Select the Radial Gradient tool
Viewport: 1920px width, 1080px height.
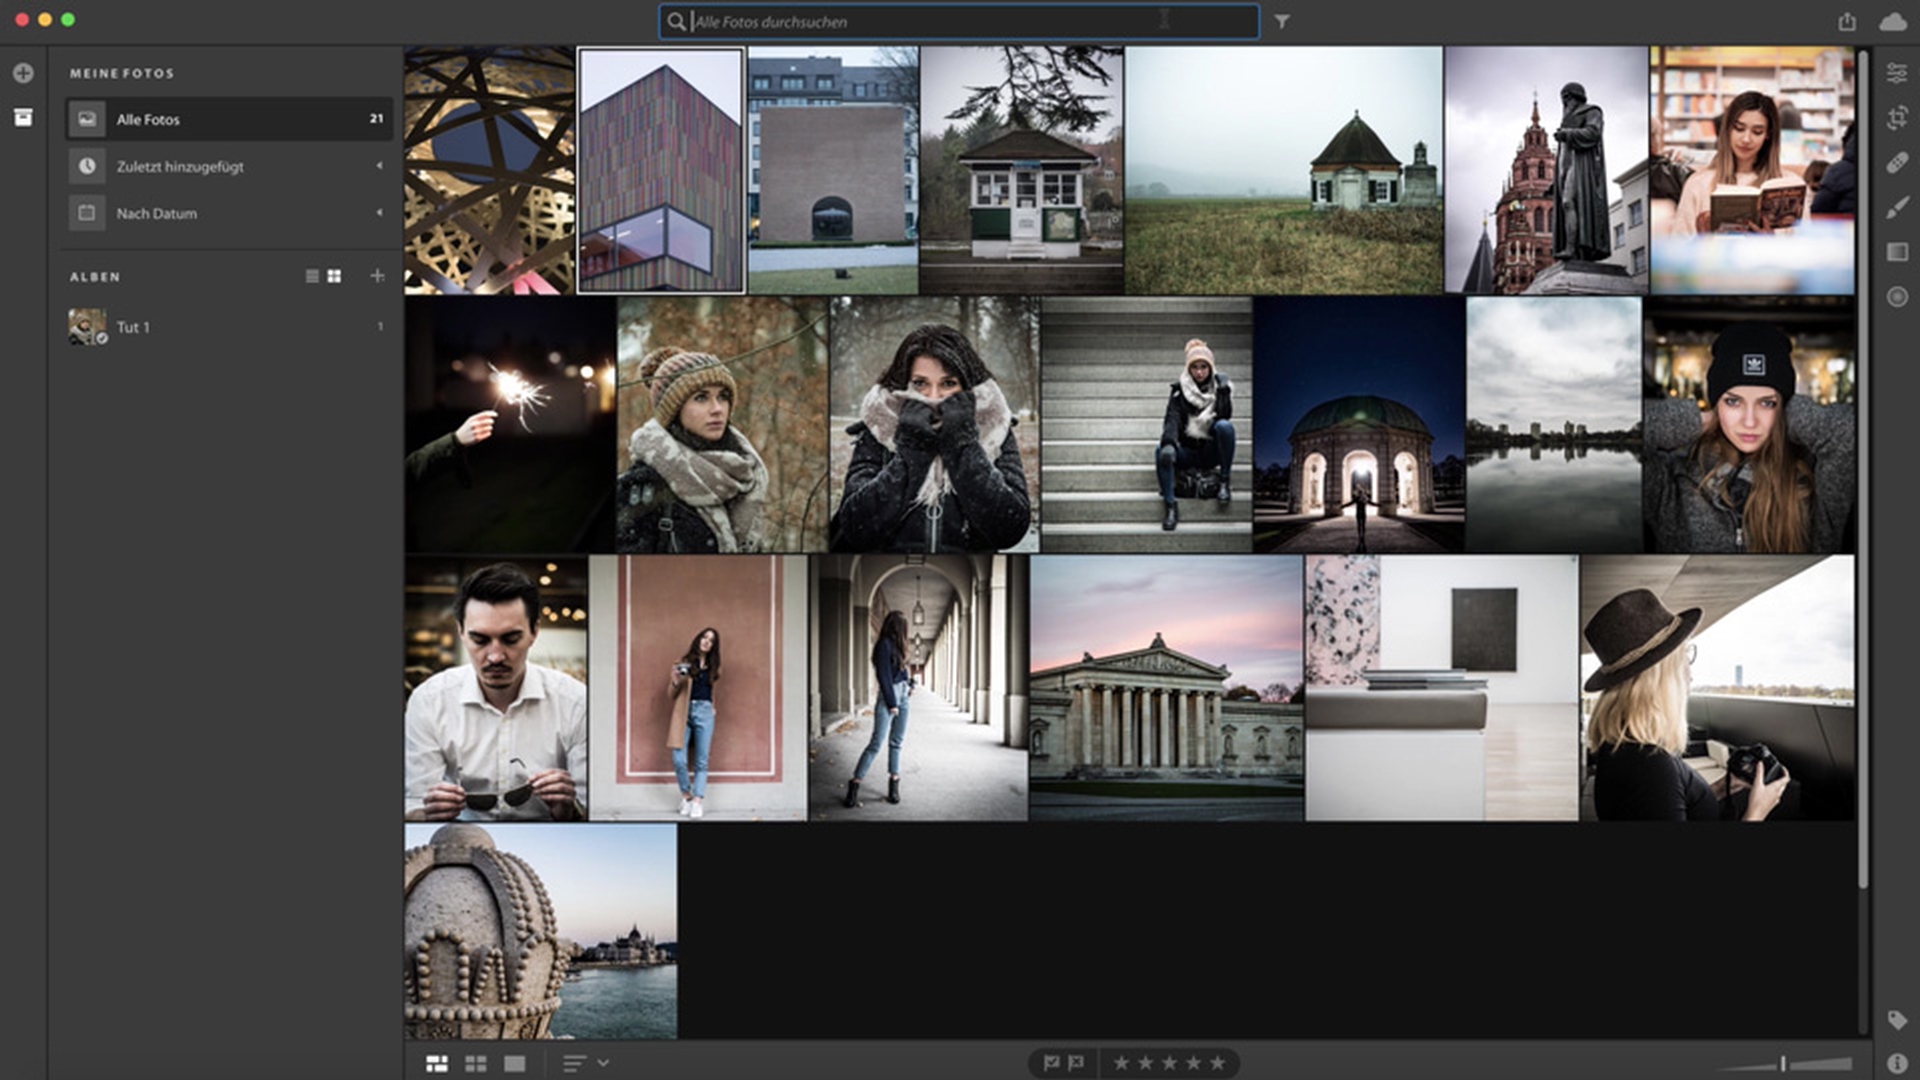point(1896,297)
